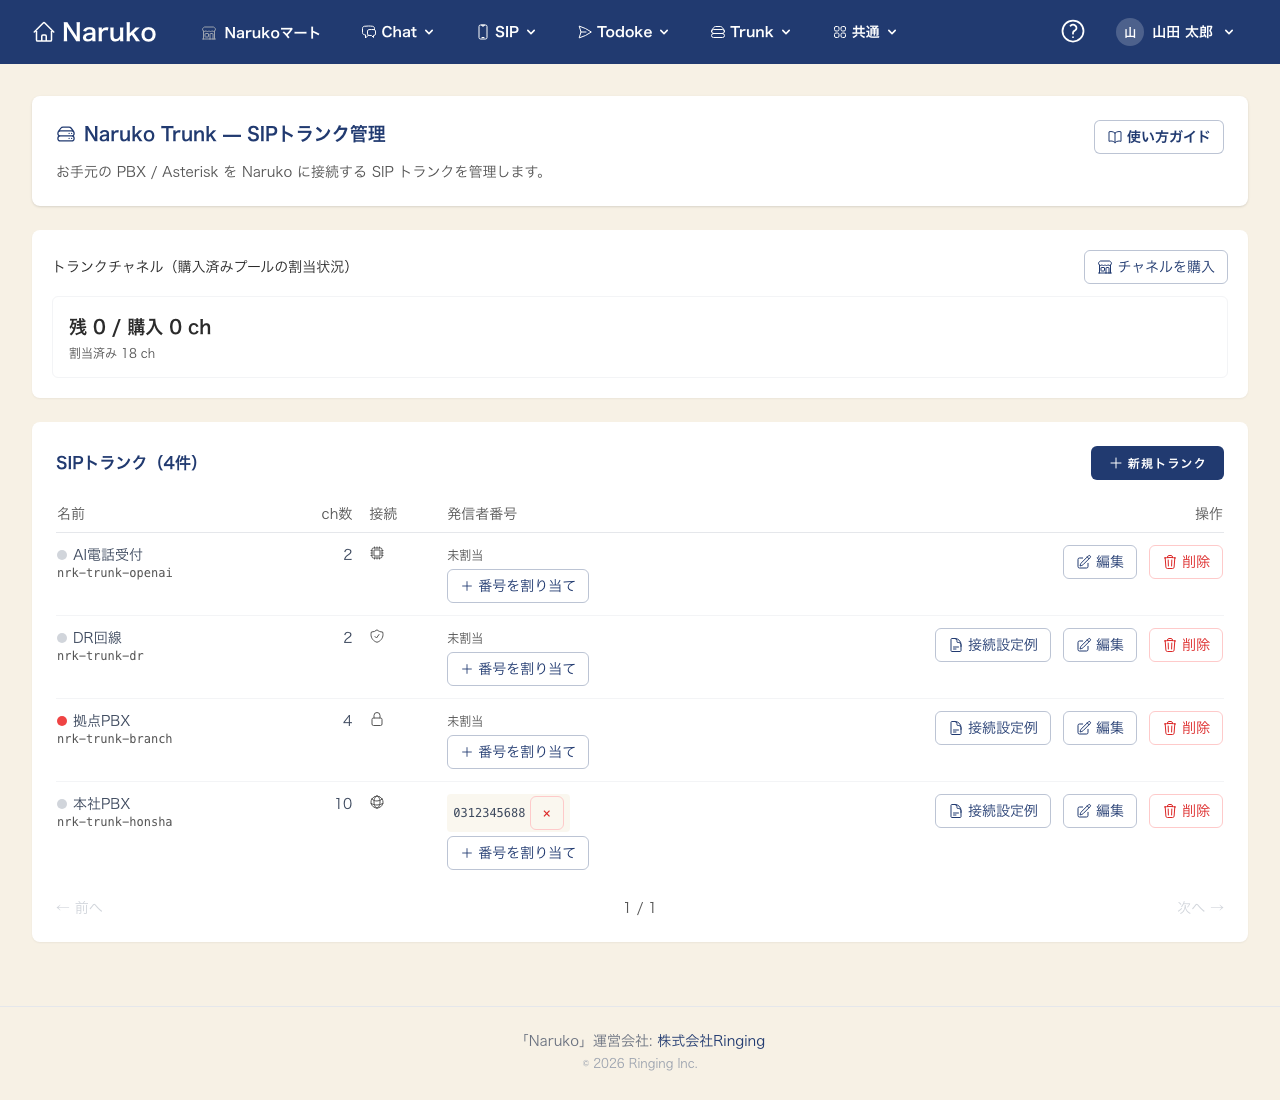The height and width of the screenshot is (1100, 1280).
Task: Assign another number to 本社PBX
Action: [518, 853]
